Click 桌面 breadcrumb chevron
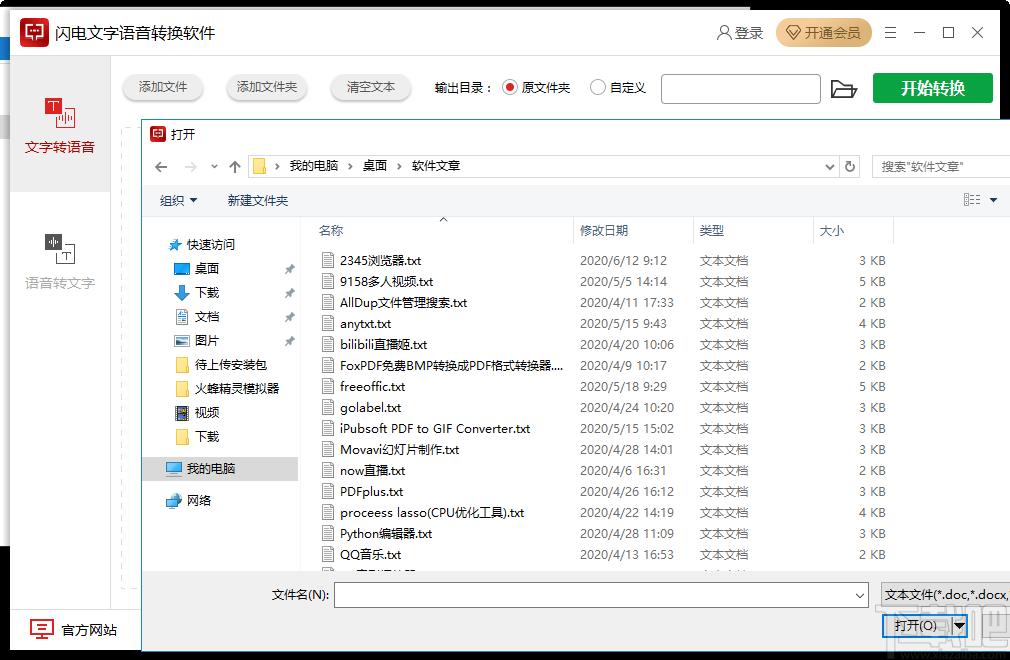Screen dimensions: 1010x660 pos(399,166)
